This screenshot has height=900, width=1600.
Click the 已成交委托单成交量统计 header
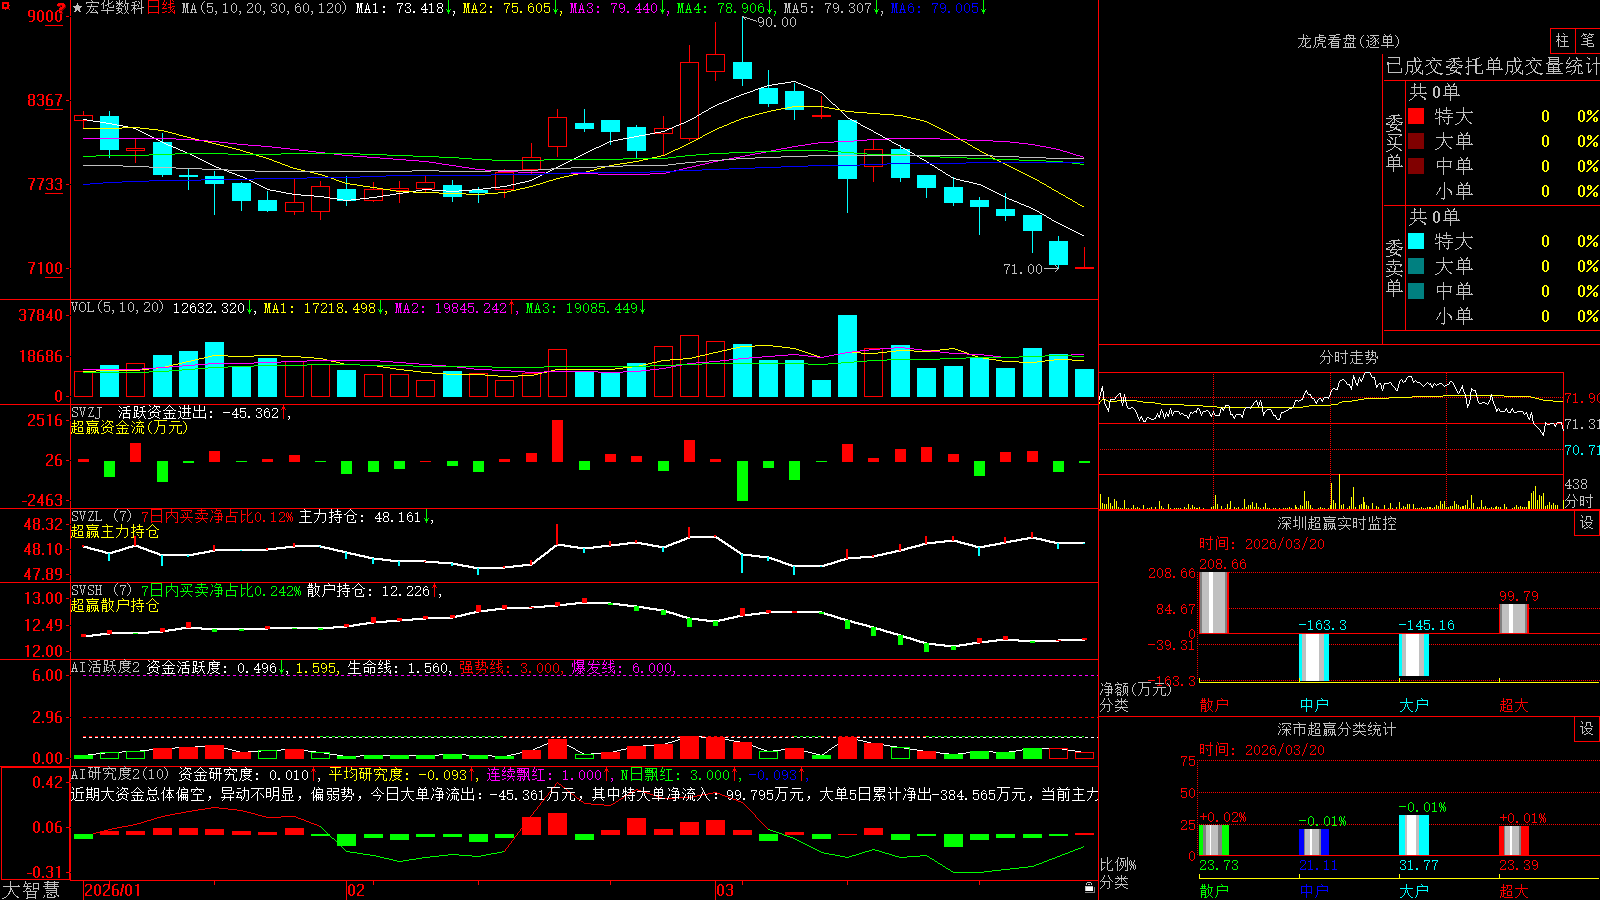coord(1492,66)
